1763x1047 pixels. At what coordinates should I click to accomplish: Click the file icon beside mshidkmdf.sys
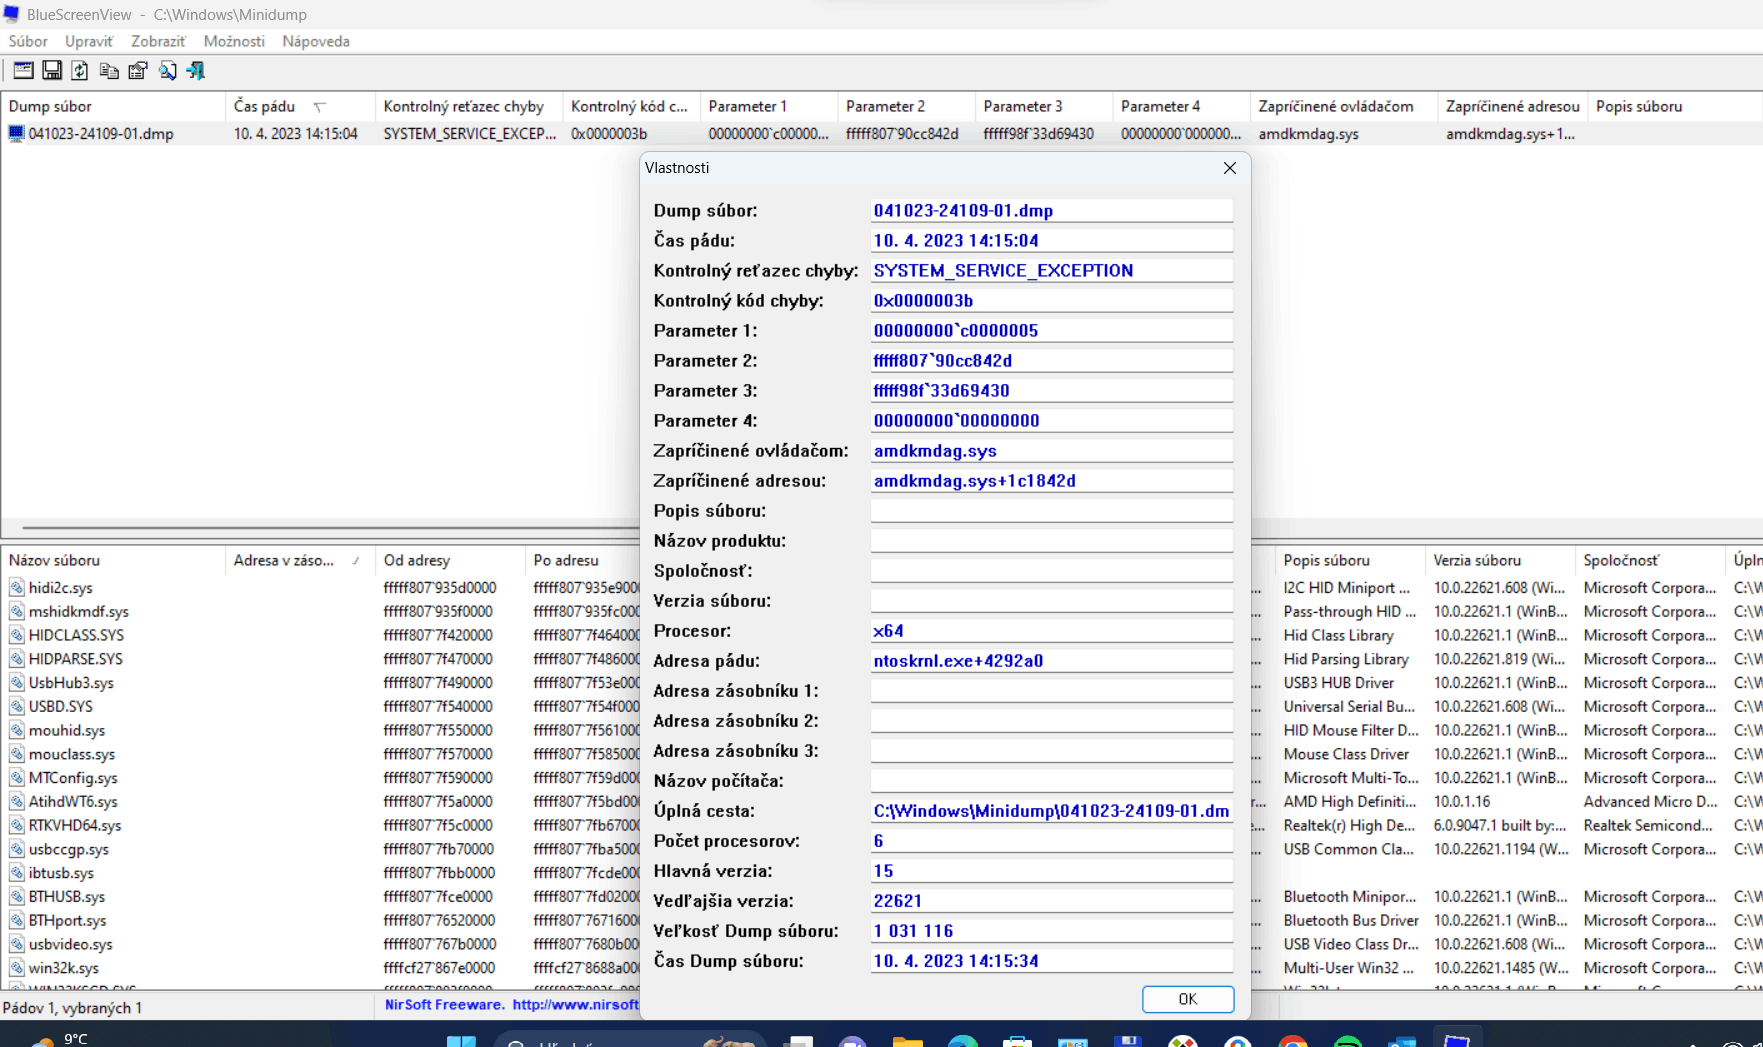[x=17, y=612]
